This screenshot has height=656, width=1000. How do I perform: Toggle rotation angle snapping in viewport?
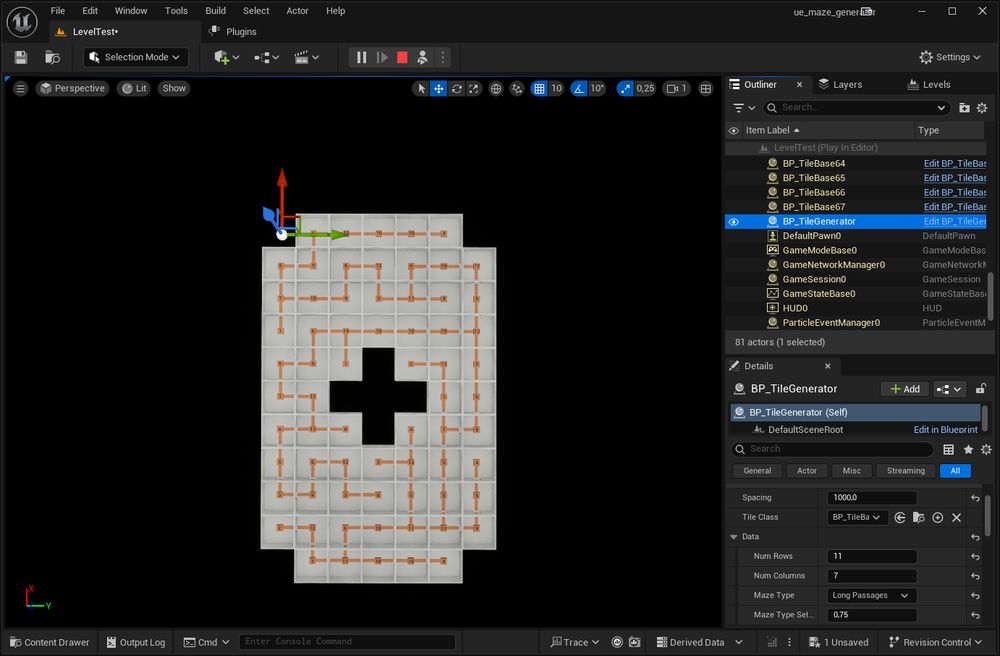(579, 88)
